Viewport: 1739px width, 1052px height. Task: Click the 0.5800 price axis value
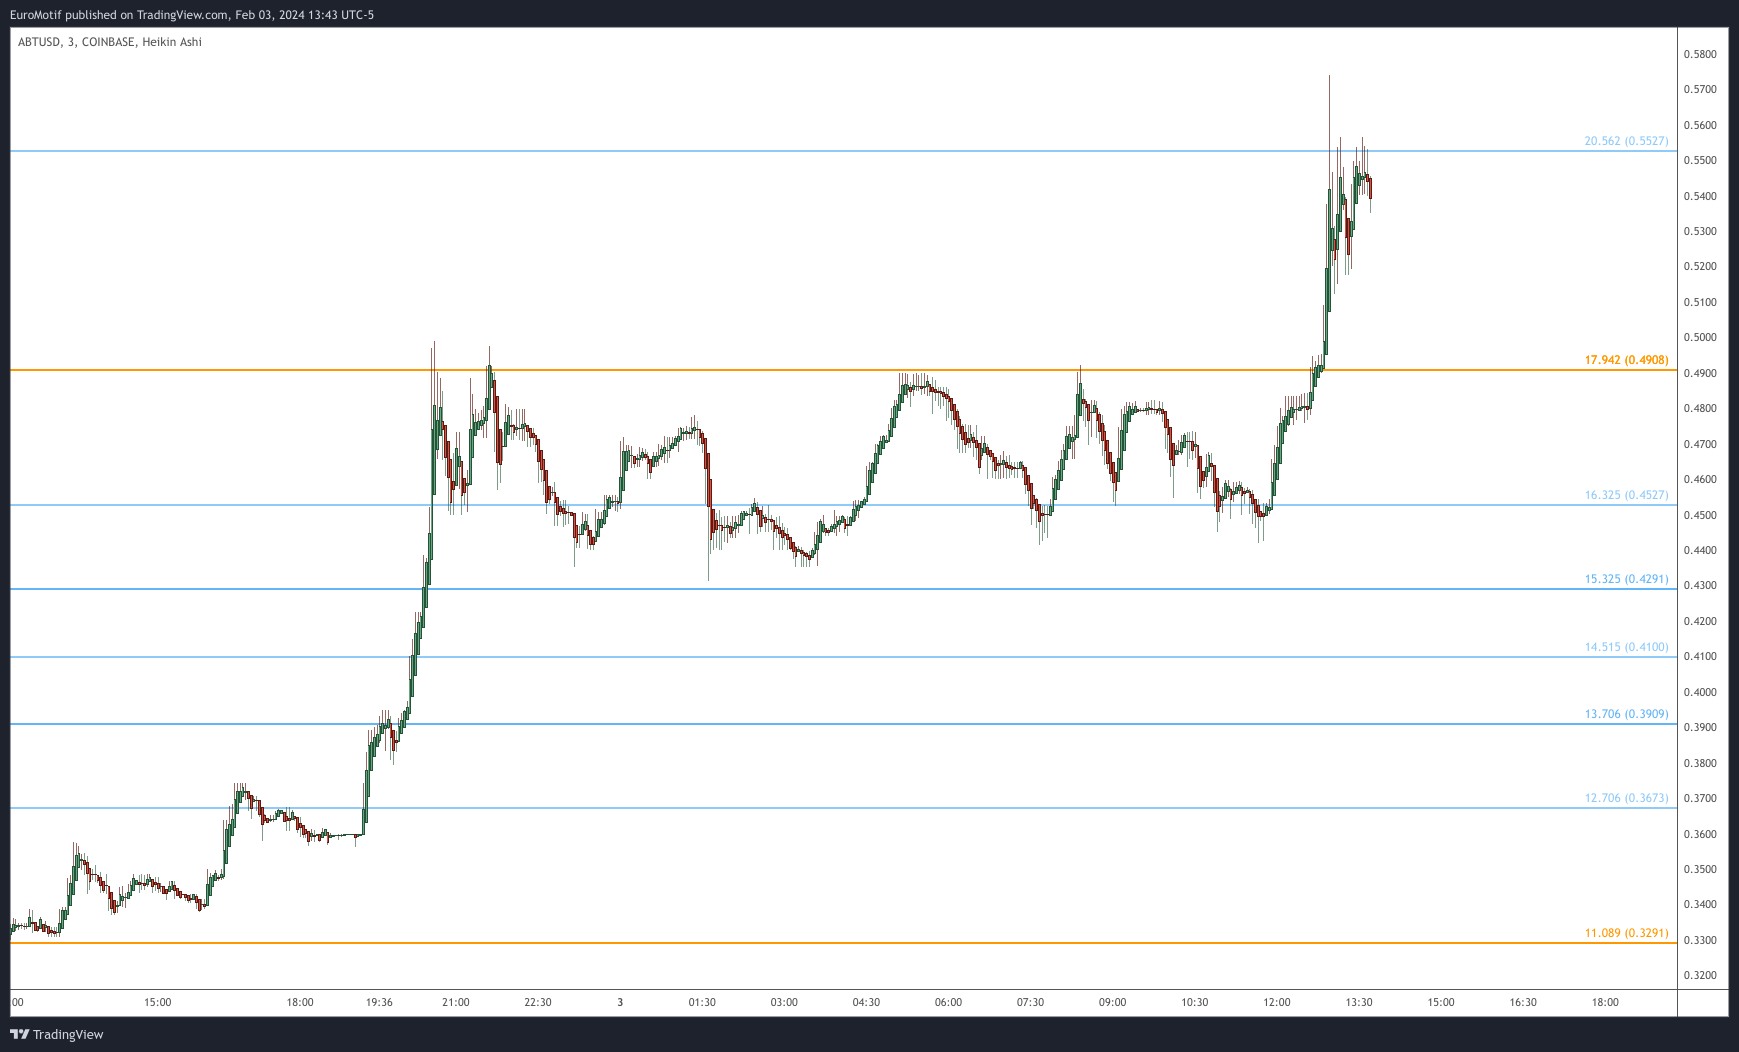pos(1700,54)
